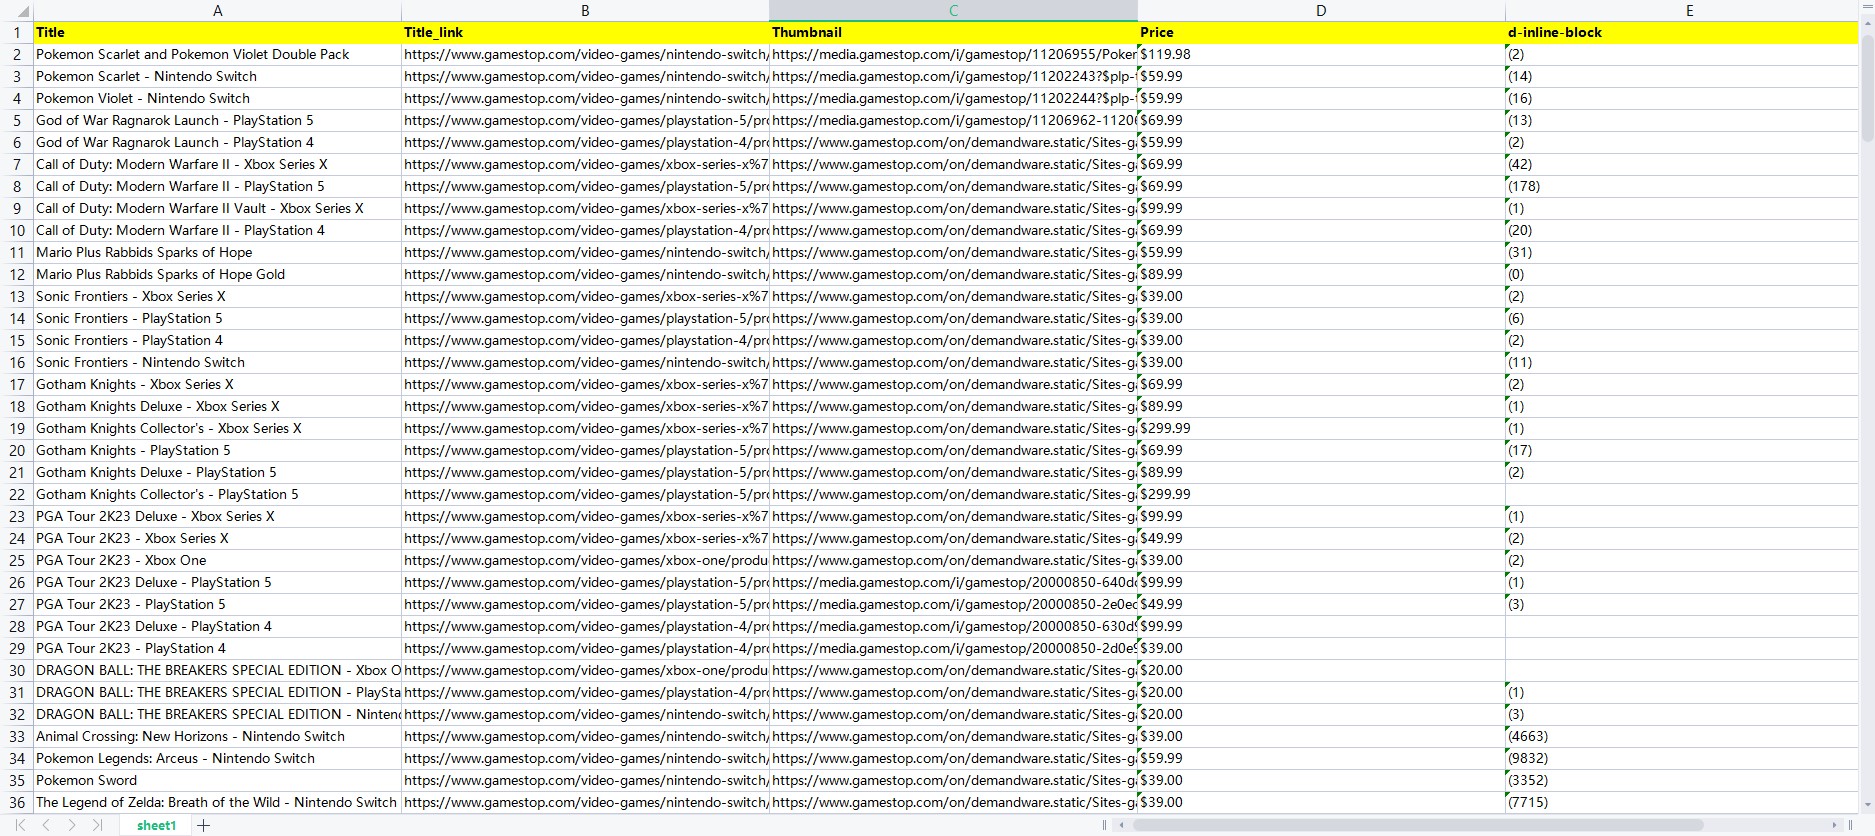Select the Title_link cell for Pokemon Sword row
This screenshot has height=836, width=1875.
tap(585, 780)
